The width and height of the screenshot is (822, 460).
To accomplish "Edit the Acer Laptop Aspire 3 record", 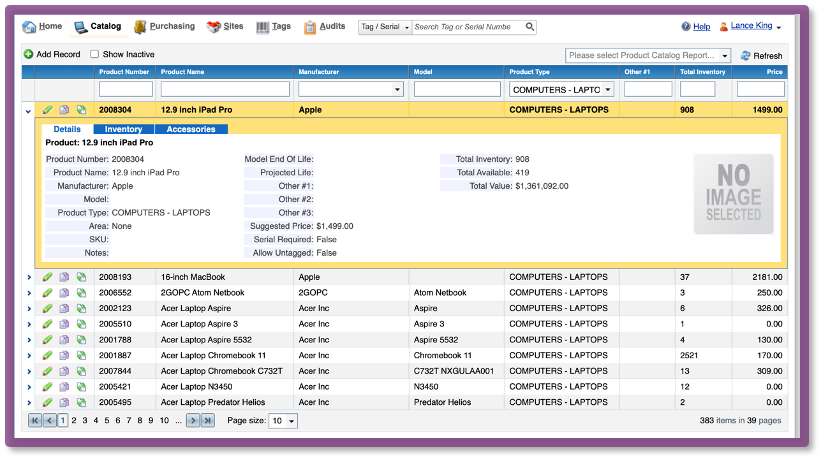I will coord(47,324).
